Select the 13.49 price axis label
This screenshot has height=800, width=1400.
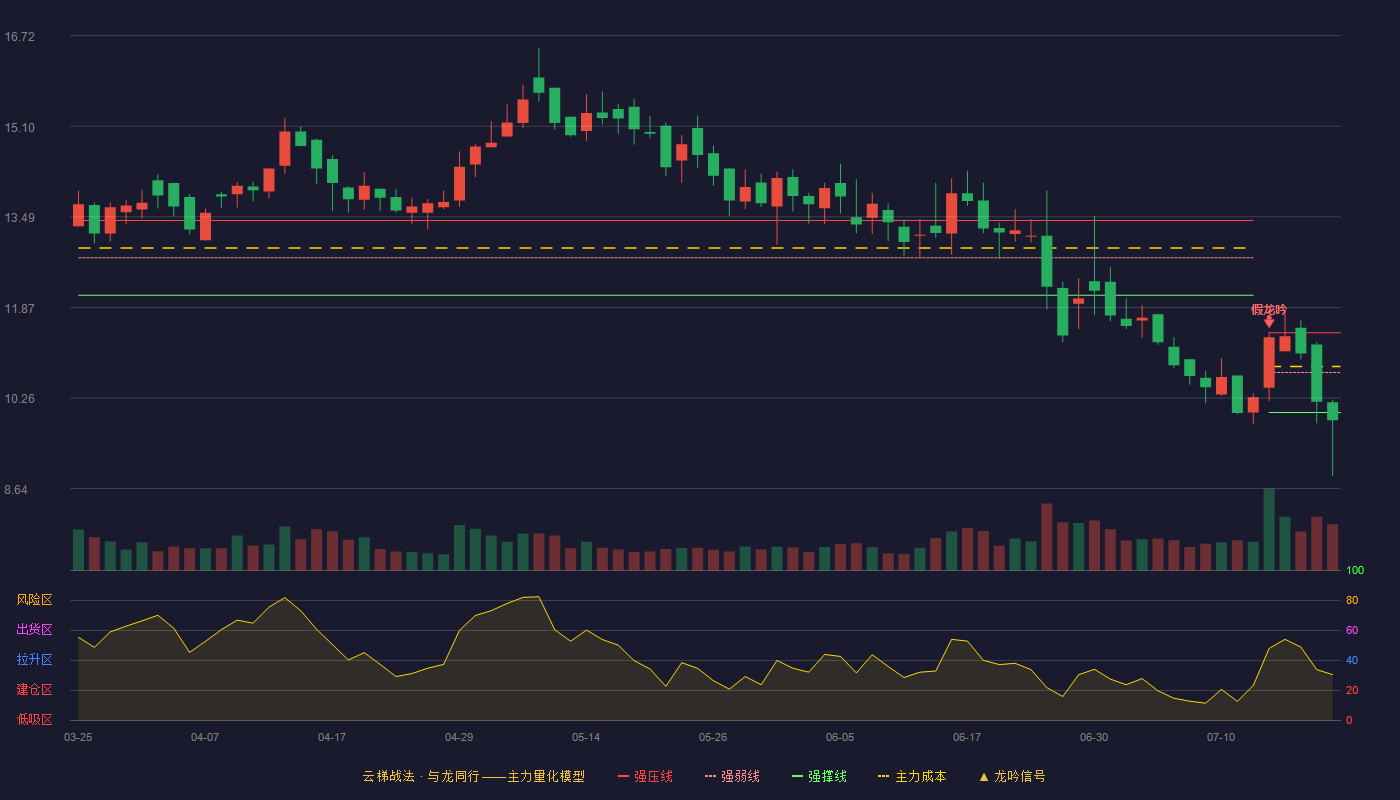pos(20,218)
